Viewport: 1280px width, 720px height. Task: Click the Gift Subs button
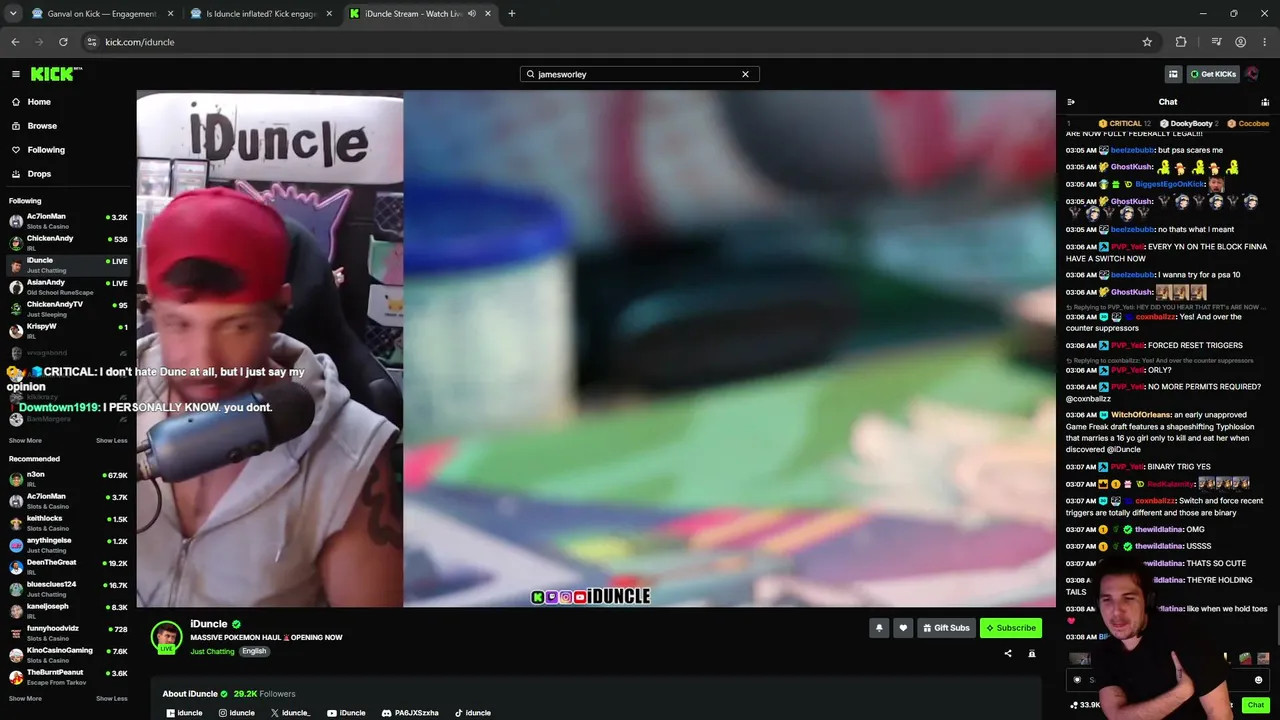click(946, 628)
